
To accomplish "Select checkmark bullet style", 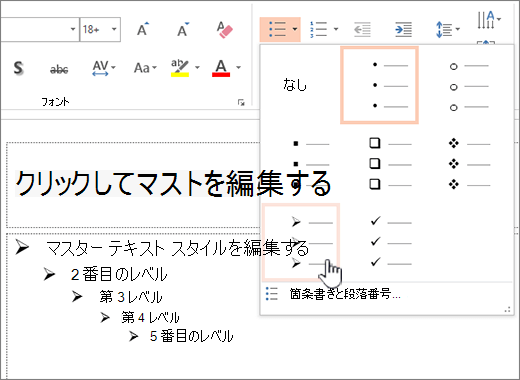I will (391, 242).
